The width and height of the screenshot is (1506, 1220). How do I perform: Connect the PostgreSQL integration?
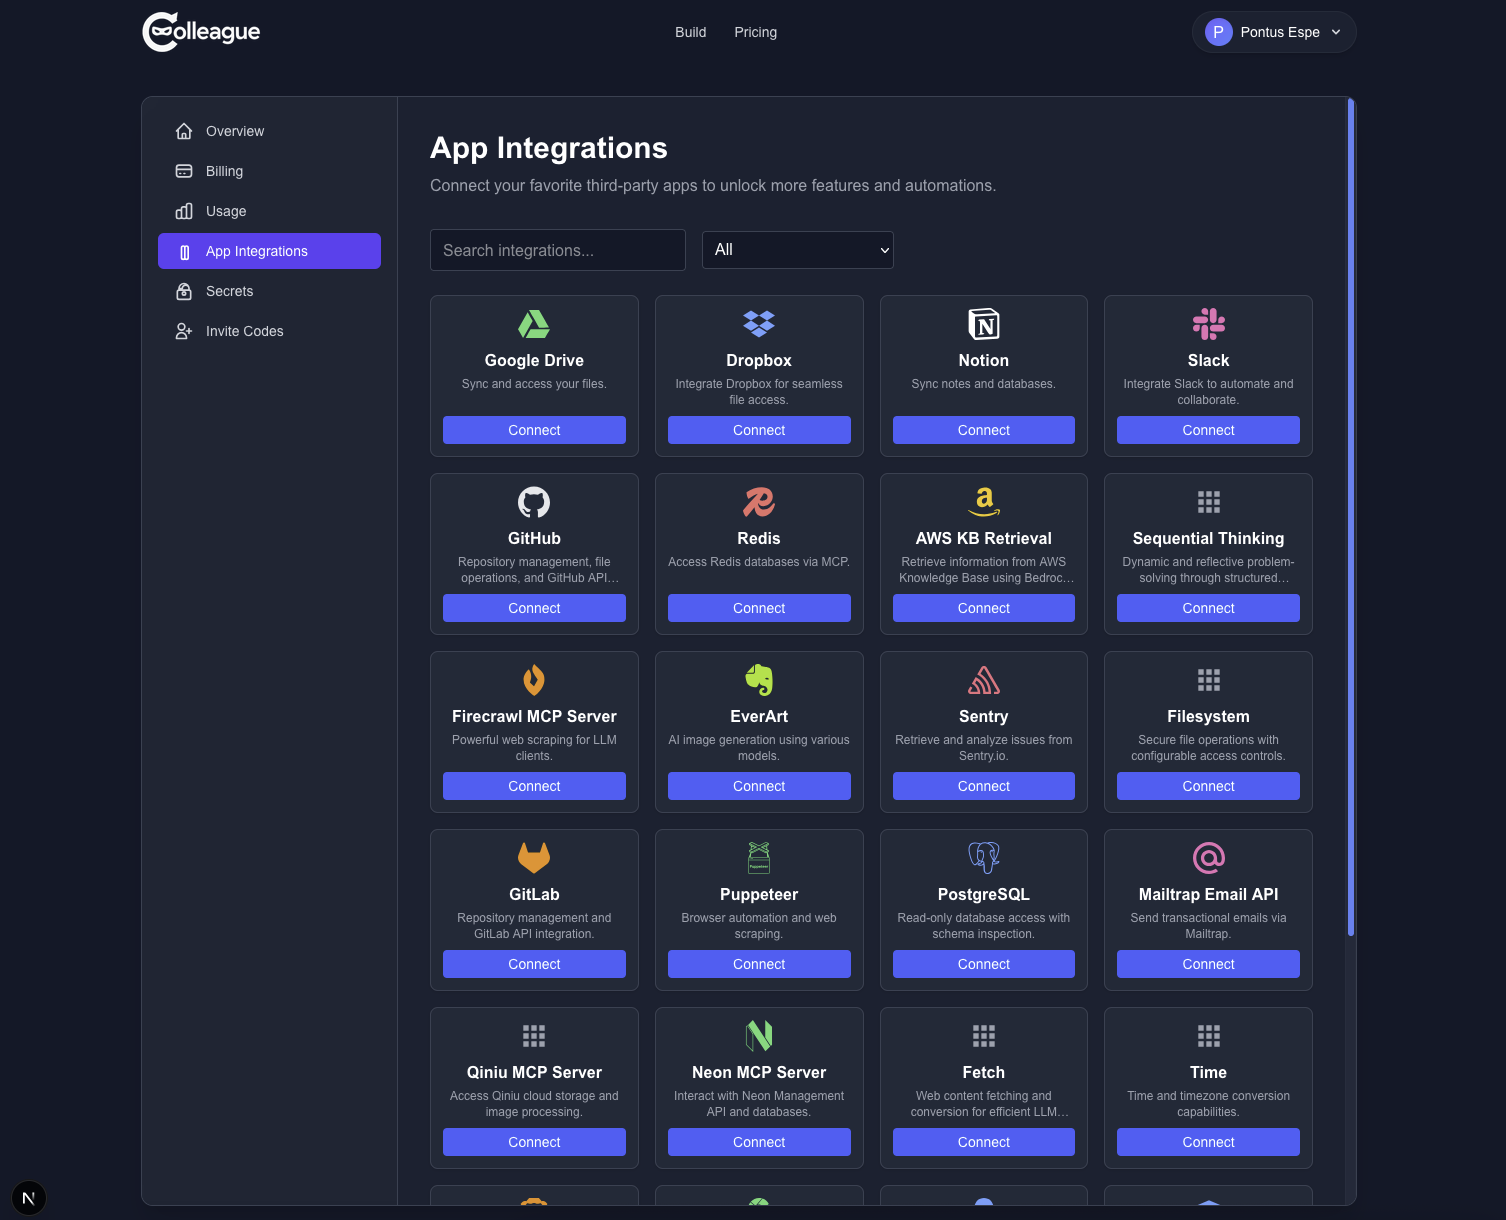(x=984, y=964)
